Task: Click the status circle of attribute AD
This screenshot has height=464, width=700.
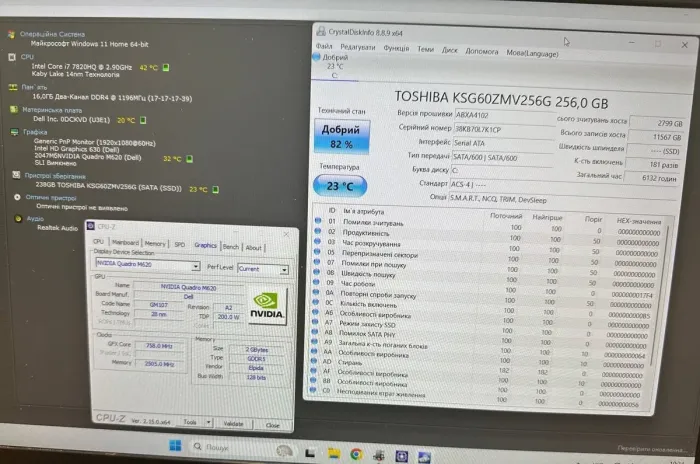Action: pos(313,361)
